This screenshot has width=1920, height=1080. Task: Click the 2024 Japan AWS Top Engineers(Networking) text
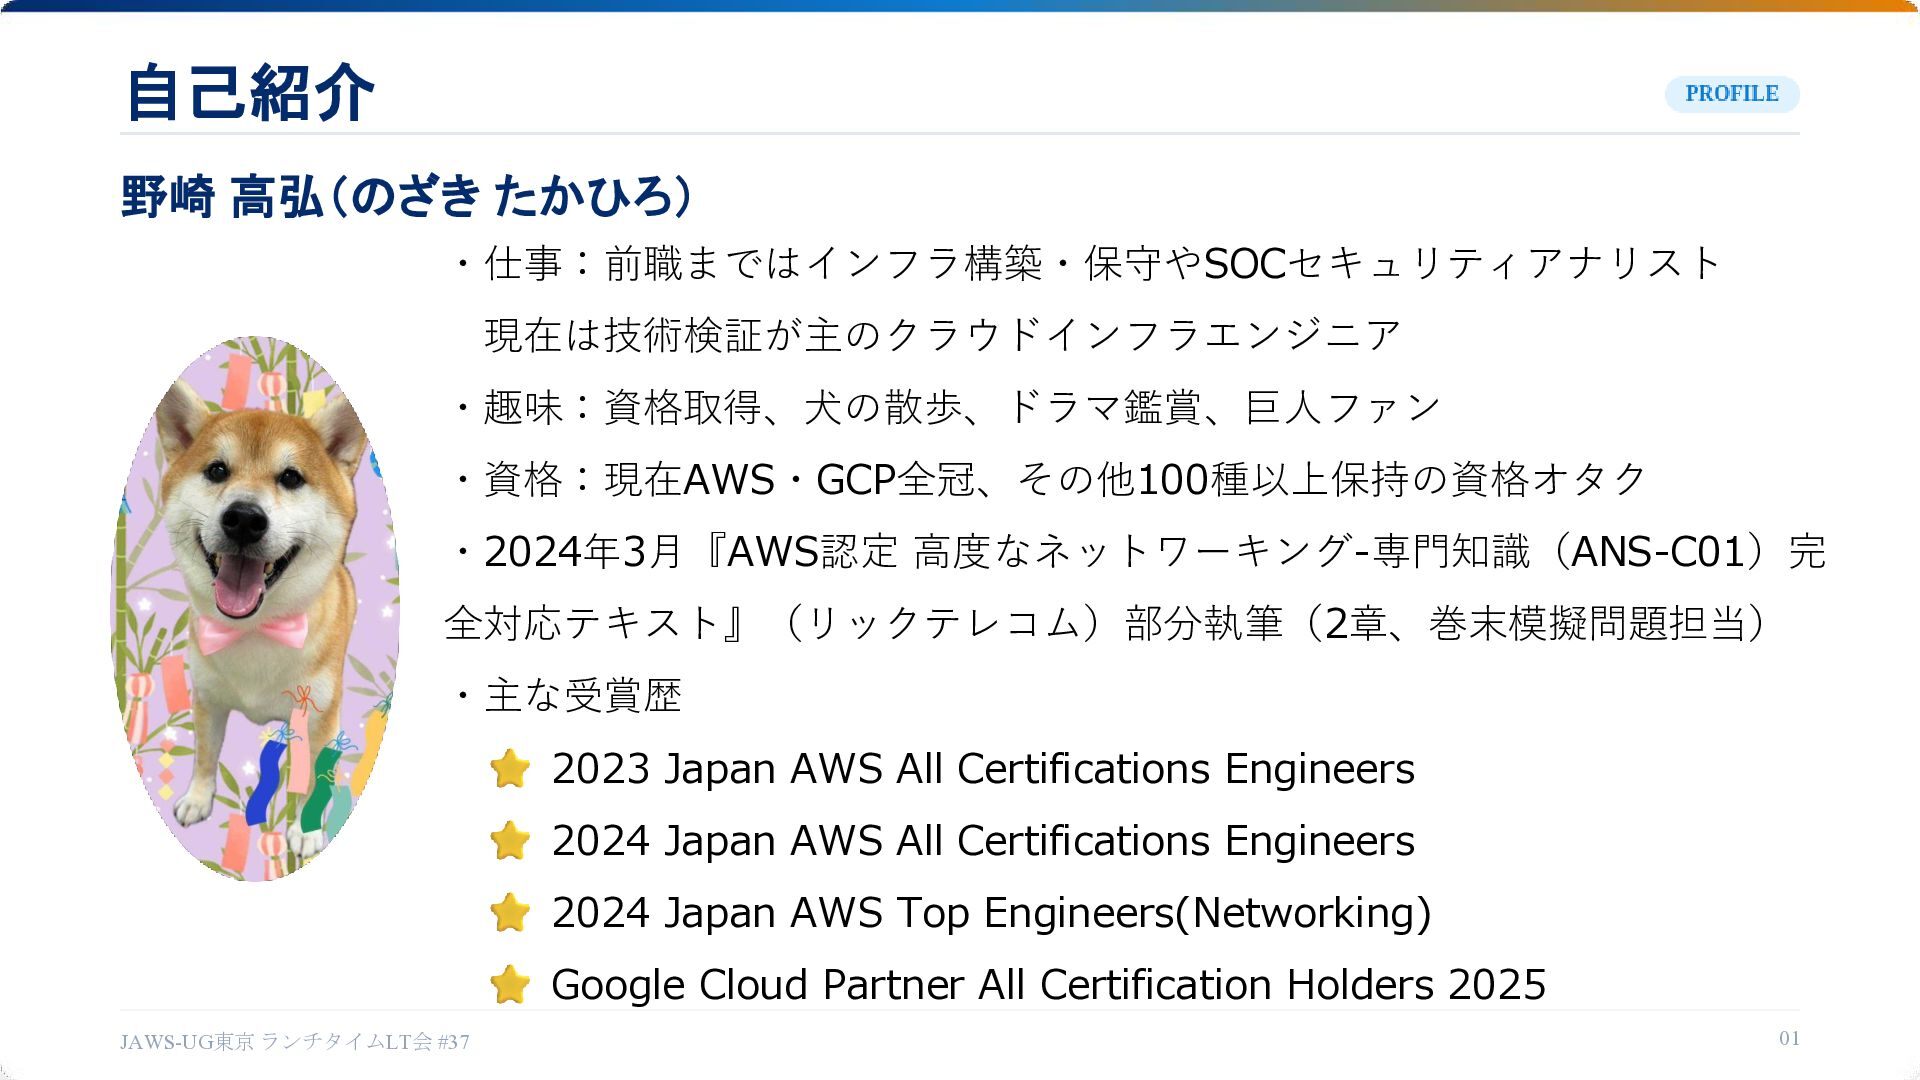coord(991,913)
